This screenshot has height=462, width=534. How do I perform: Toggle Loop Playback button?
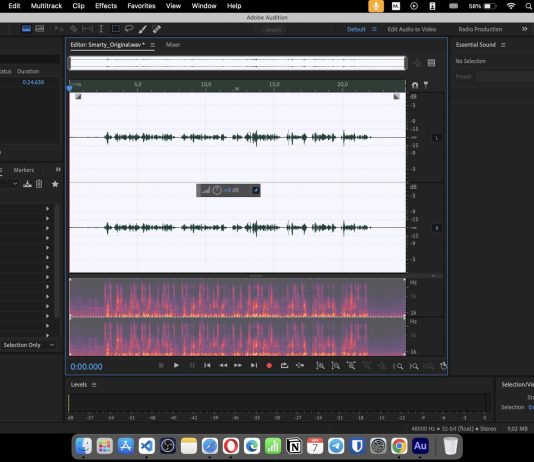point(284,365)
